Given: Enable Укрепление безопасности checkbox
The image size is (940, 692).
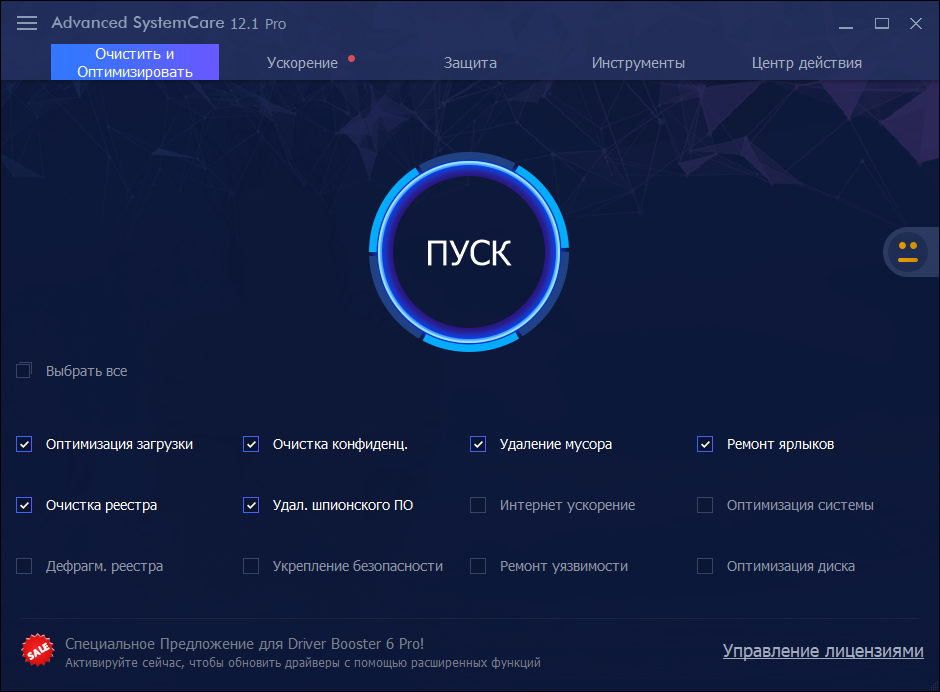Looking at the screenshot, I should pos(251,566).
